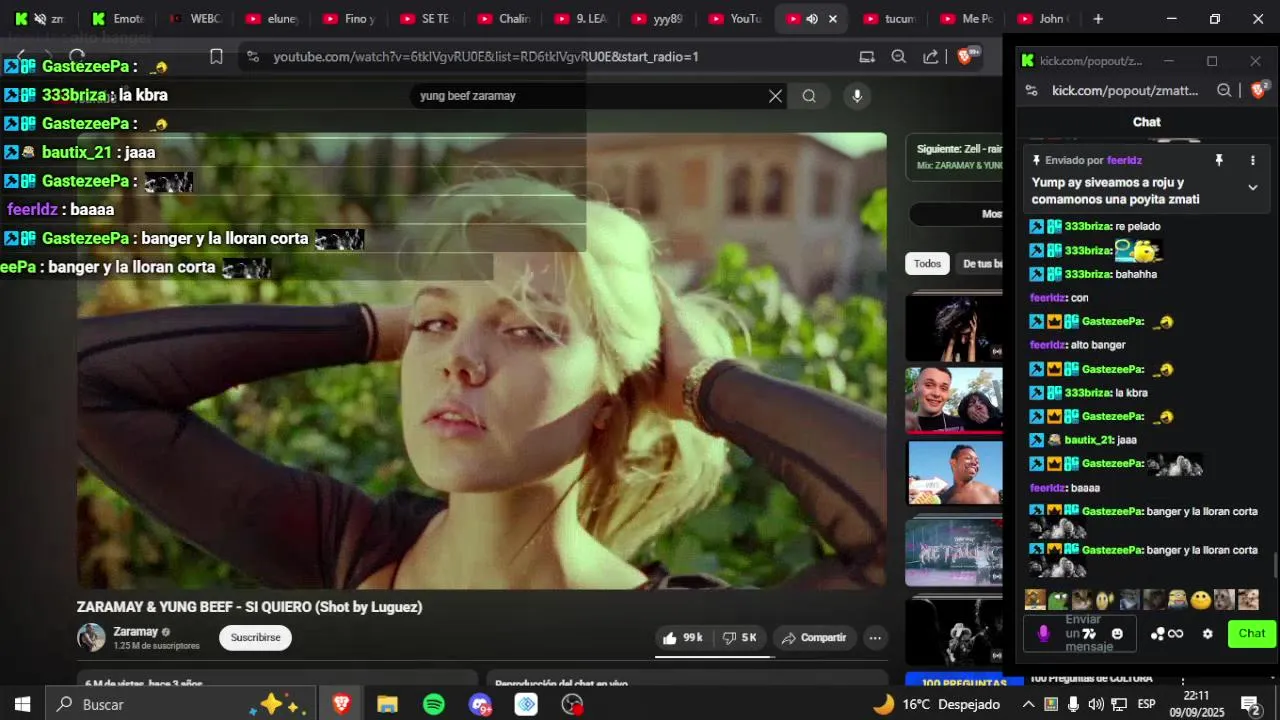This screenshot has height=720, width=1280.
Task: Open Zaramay channel avatar
Action: 91,638
